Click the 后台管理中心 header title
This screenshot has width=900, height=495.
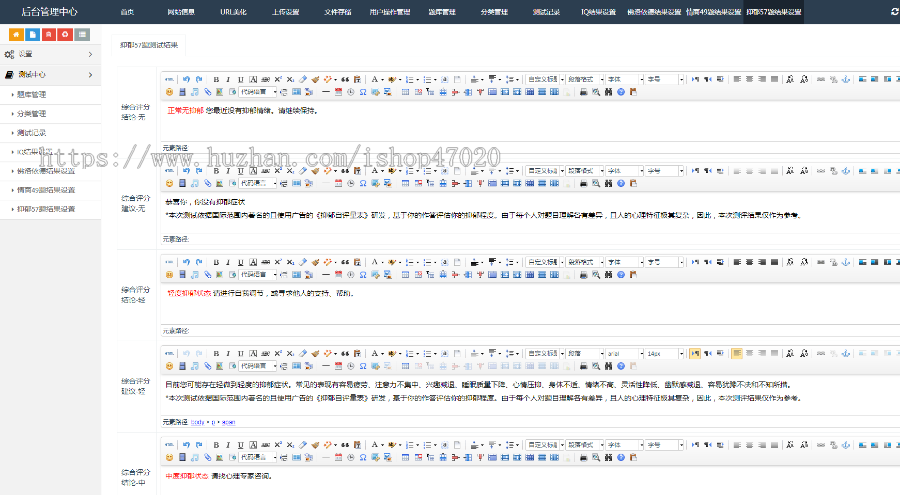[x=49, y=11]
